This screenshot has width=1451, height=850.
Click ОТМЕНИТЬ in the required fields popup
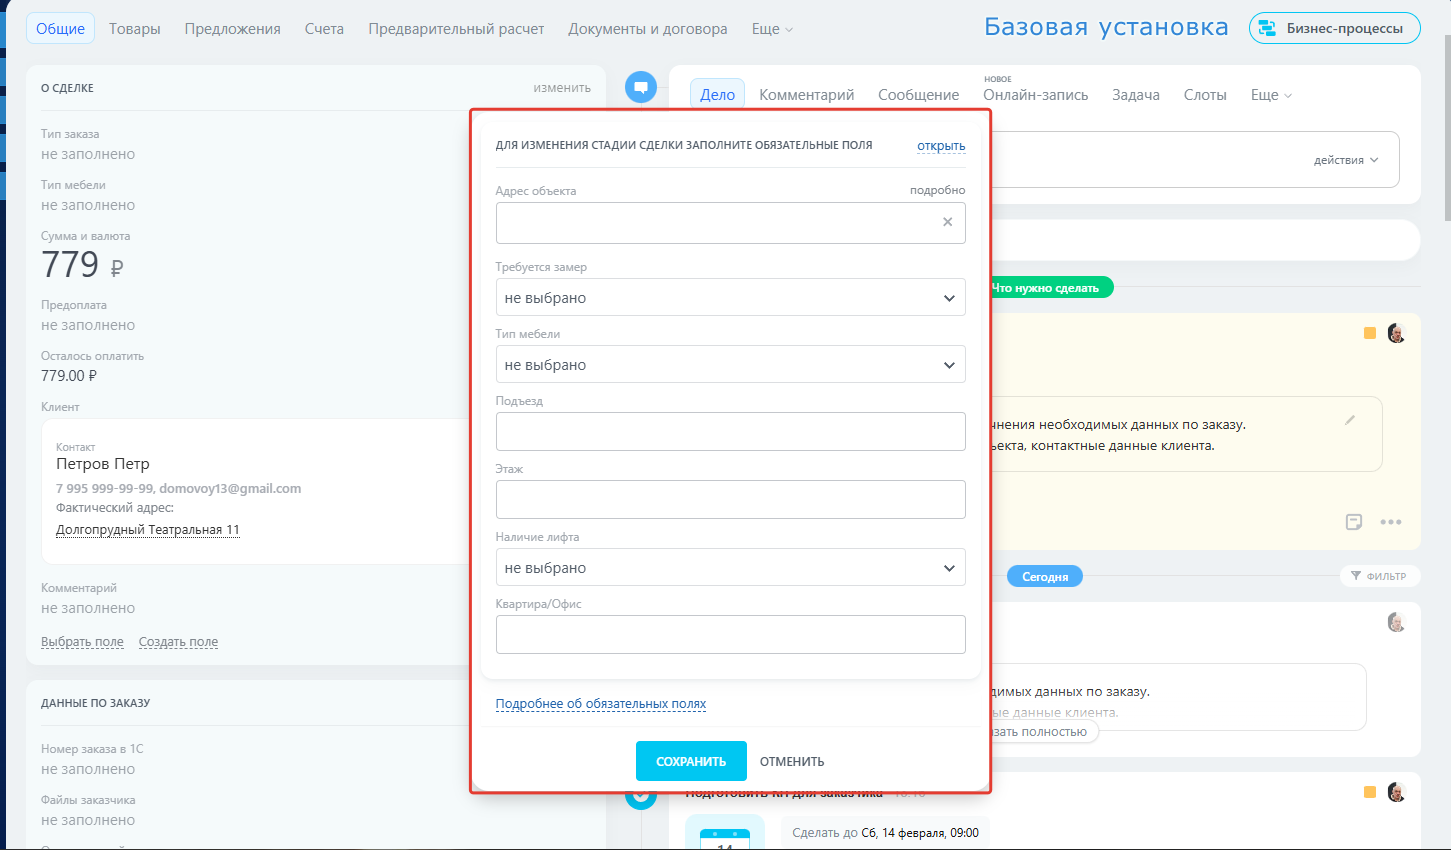[x=792, y=762]
